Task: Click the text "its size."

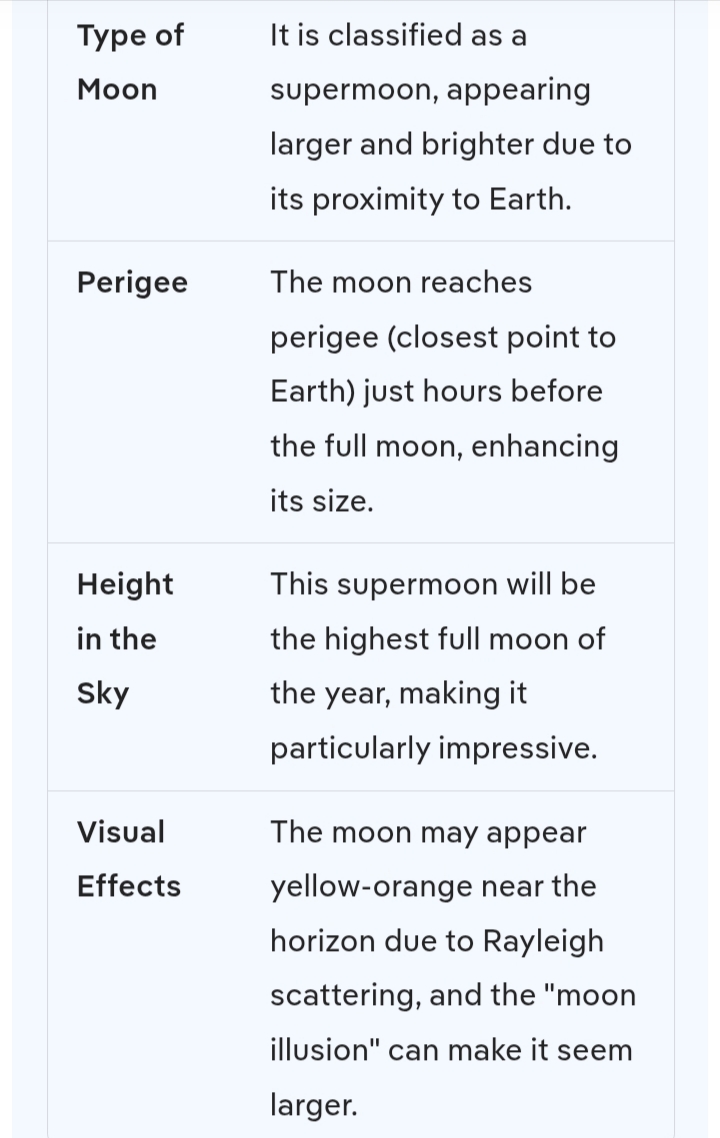Action: point(321,501)
